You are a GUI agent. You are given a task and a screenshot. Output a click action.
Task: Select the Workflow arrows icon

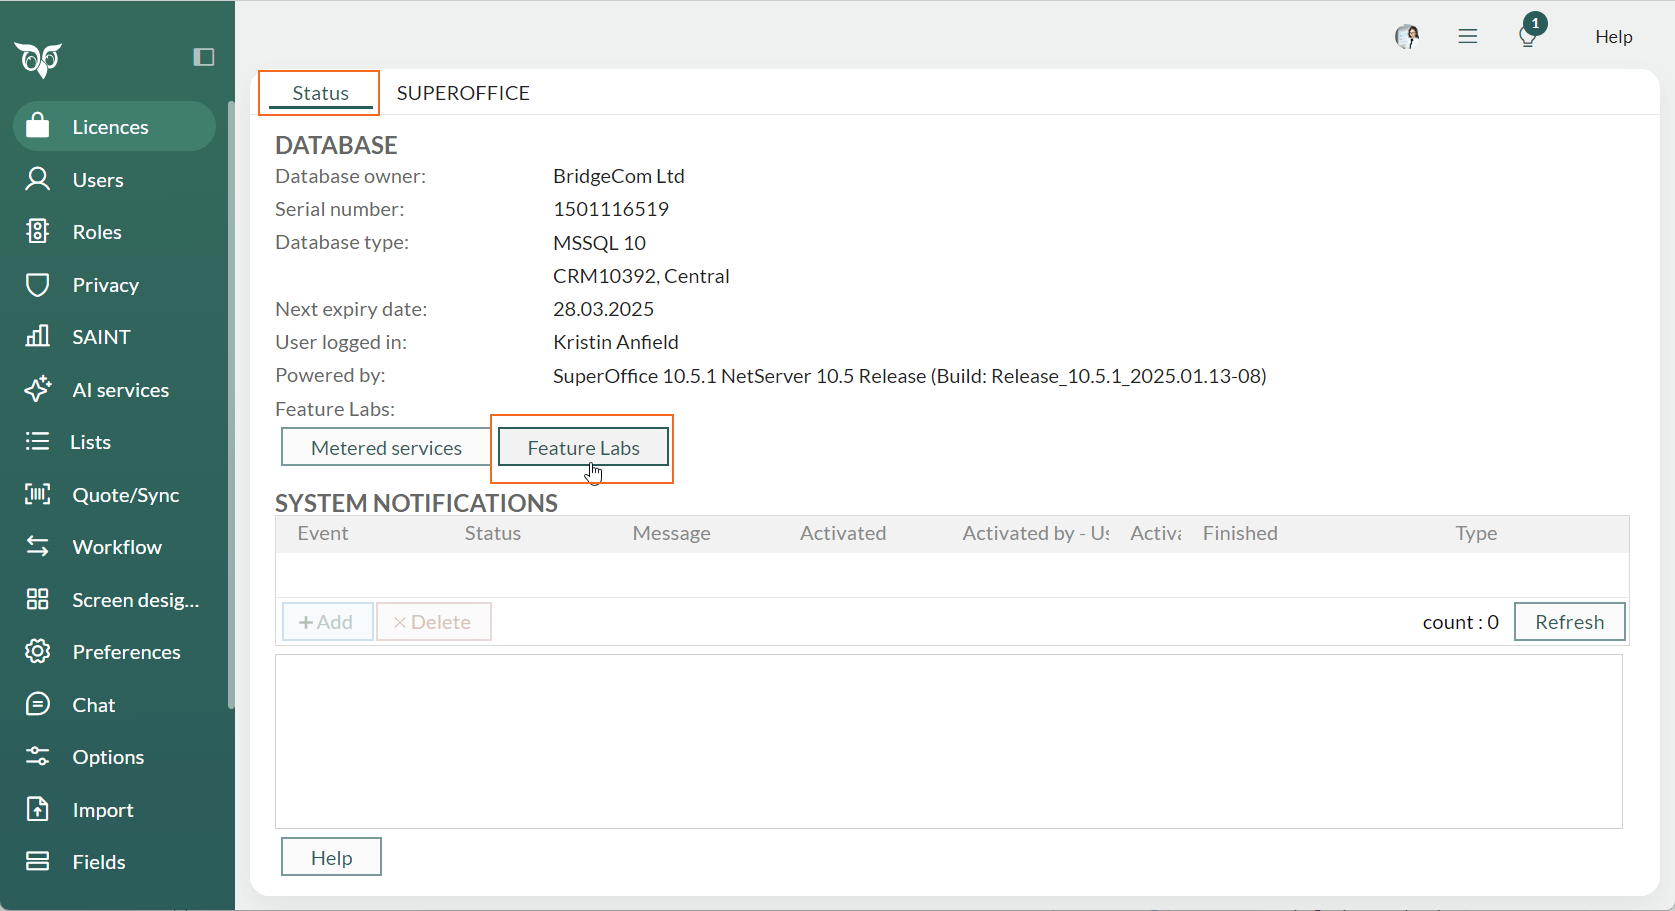point(38,546)
